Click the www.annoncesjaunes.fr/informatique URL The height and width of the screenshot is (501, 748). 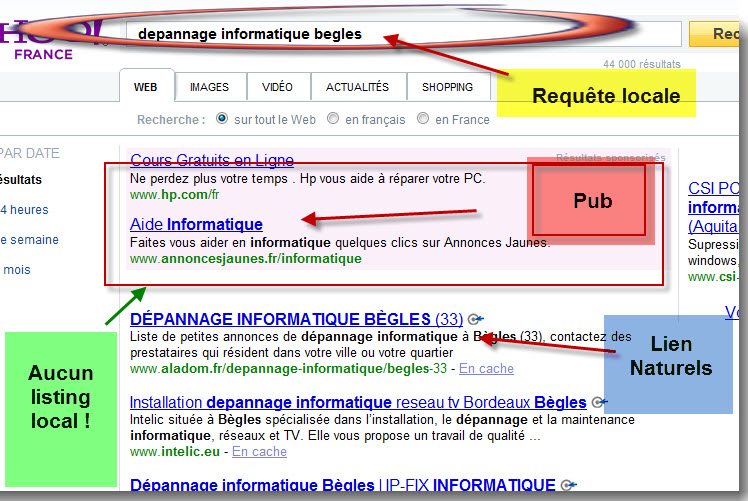click(x=246, y=259)
